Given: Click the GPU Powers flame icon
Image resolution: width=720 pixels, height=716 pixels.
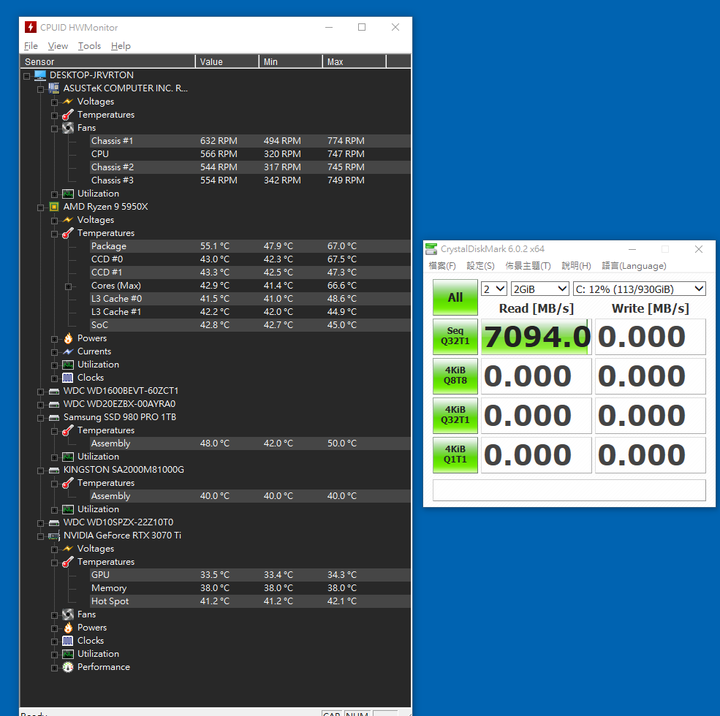Looking at the screenshot, I should 68,628.
